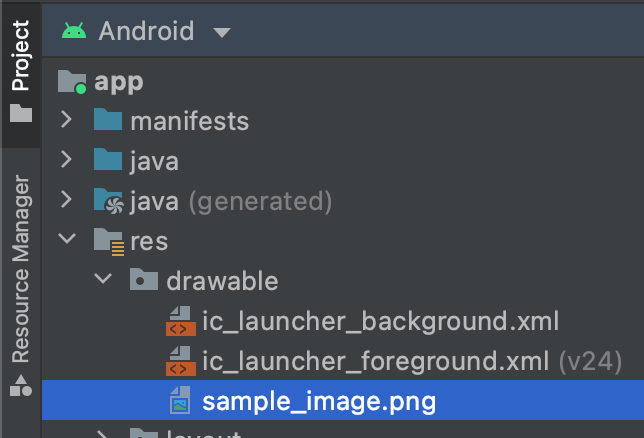Expand the java folder

click(67, 161)
